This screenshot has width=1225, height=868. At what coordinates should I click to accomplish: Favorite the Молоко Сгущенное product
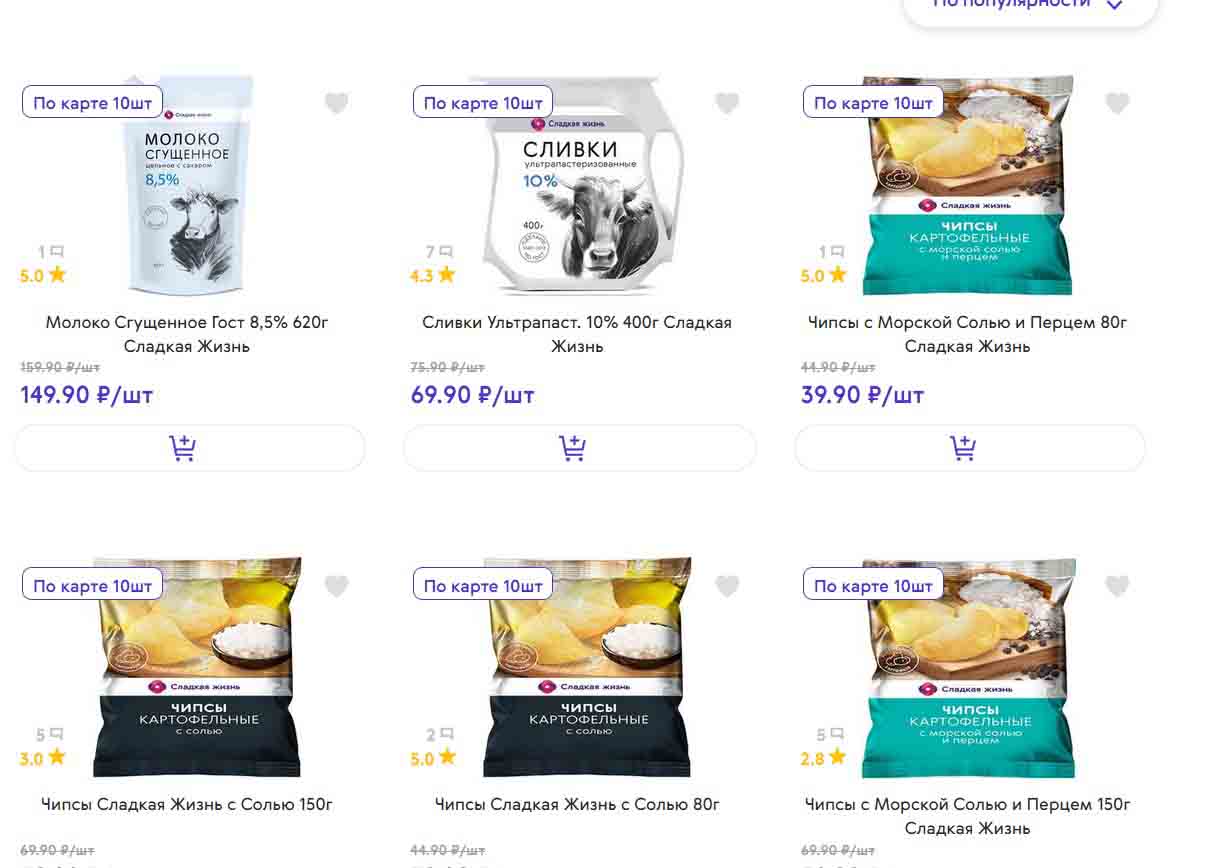click(337, 103)
